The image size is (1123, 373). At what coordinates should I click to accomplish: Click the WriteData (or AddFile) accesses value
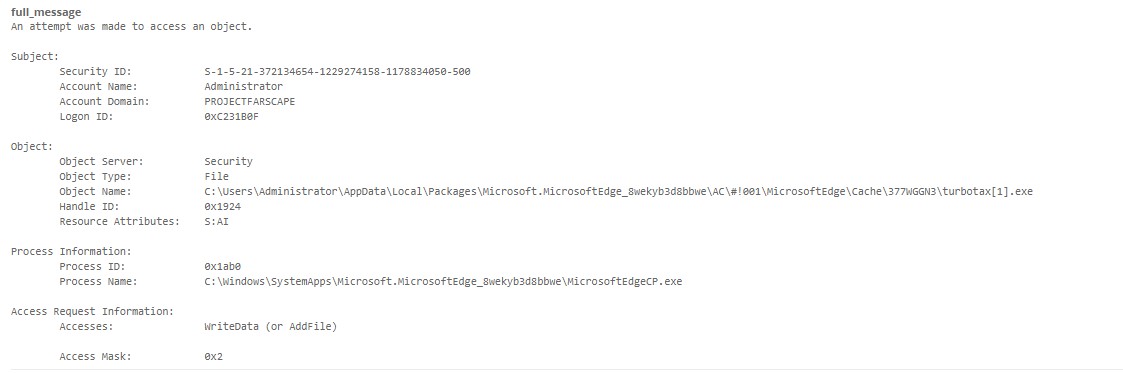click(271, 326)
